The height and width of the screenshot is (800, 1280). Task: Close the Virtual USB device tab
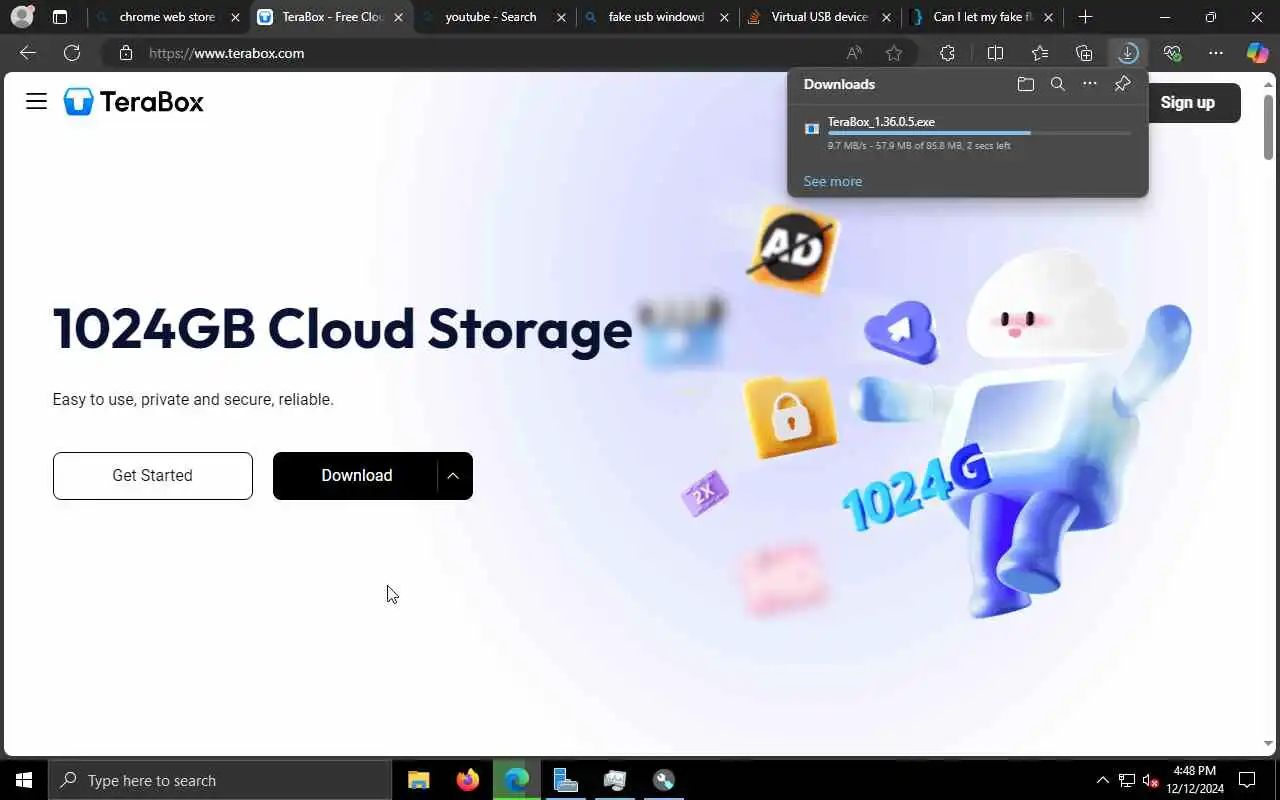[886, 17]
